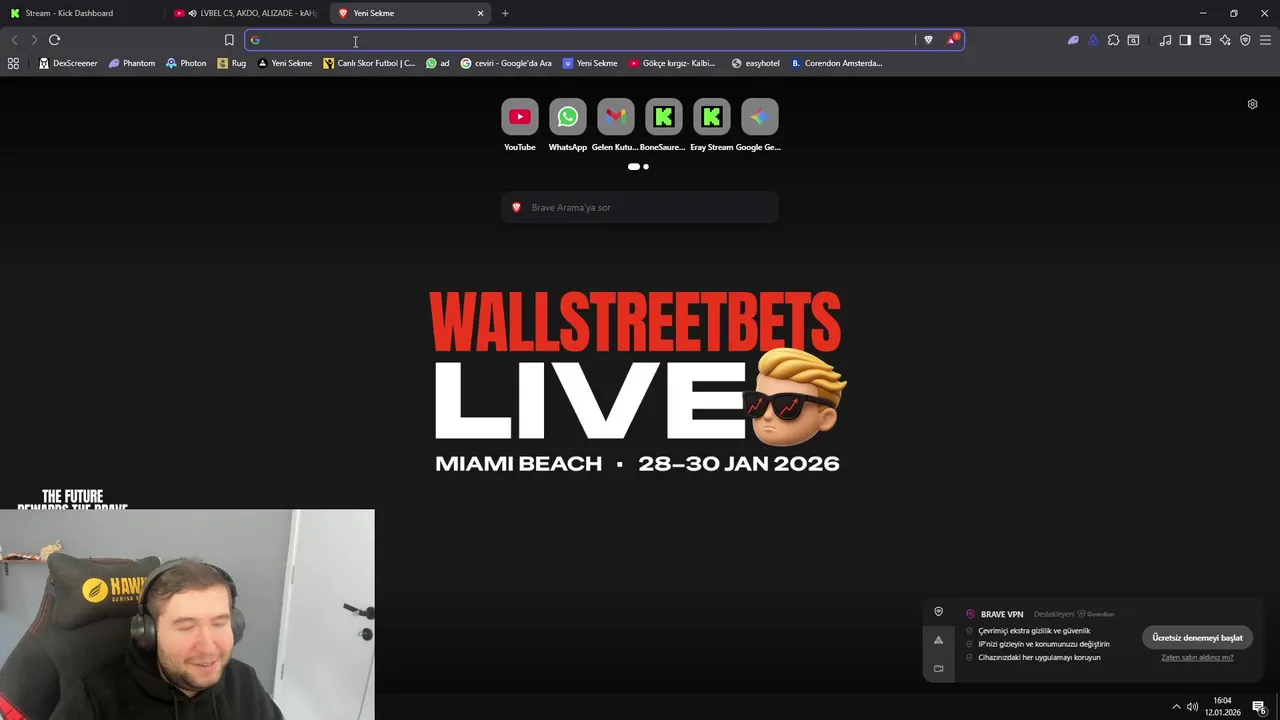Open Leo AI sparkle icon
Screen dimensions: 1280x720
[x=1225, y=40]
